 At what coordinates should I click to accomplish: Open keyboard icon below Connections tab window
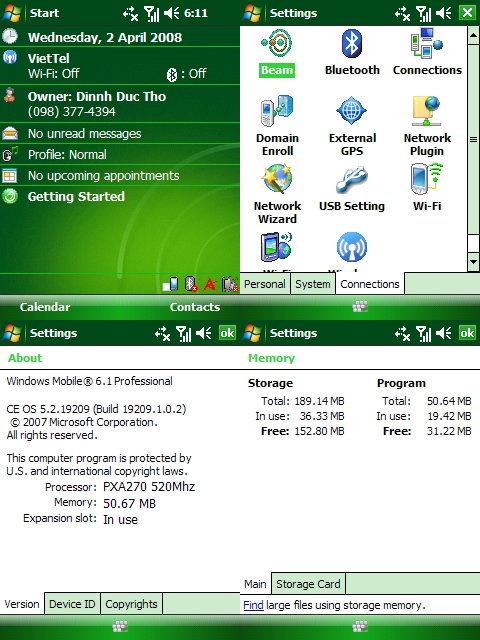pyautogui.click(x=360, y=307)
